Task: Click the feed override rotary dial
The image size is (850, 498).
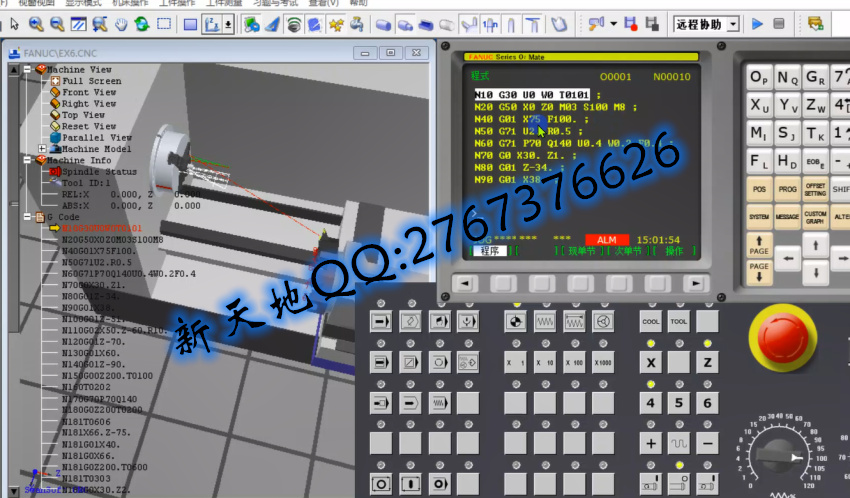Action: tap(779, 457)
